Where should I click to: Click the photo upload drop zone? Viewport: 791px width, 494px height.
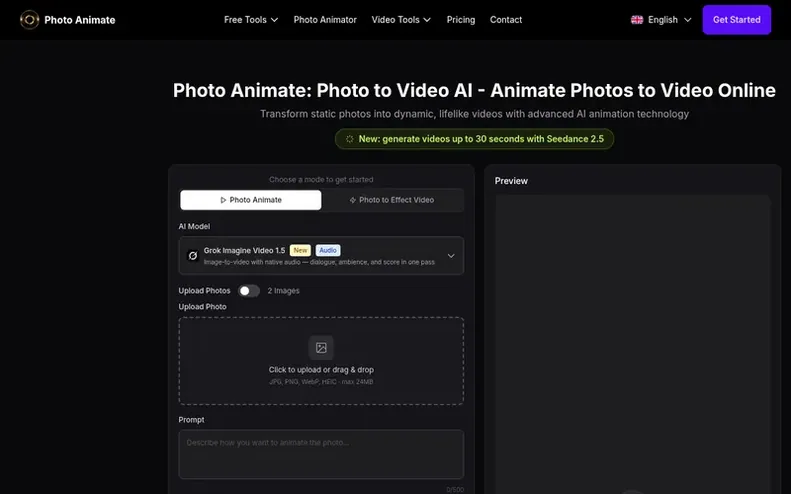tap(321, 361)
